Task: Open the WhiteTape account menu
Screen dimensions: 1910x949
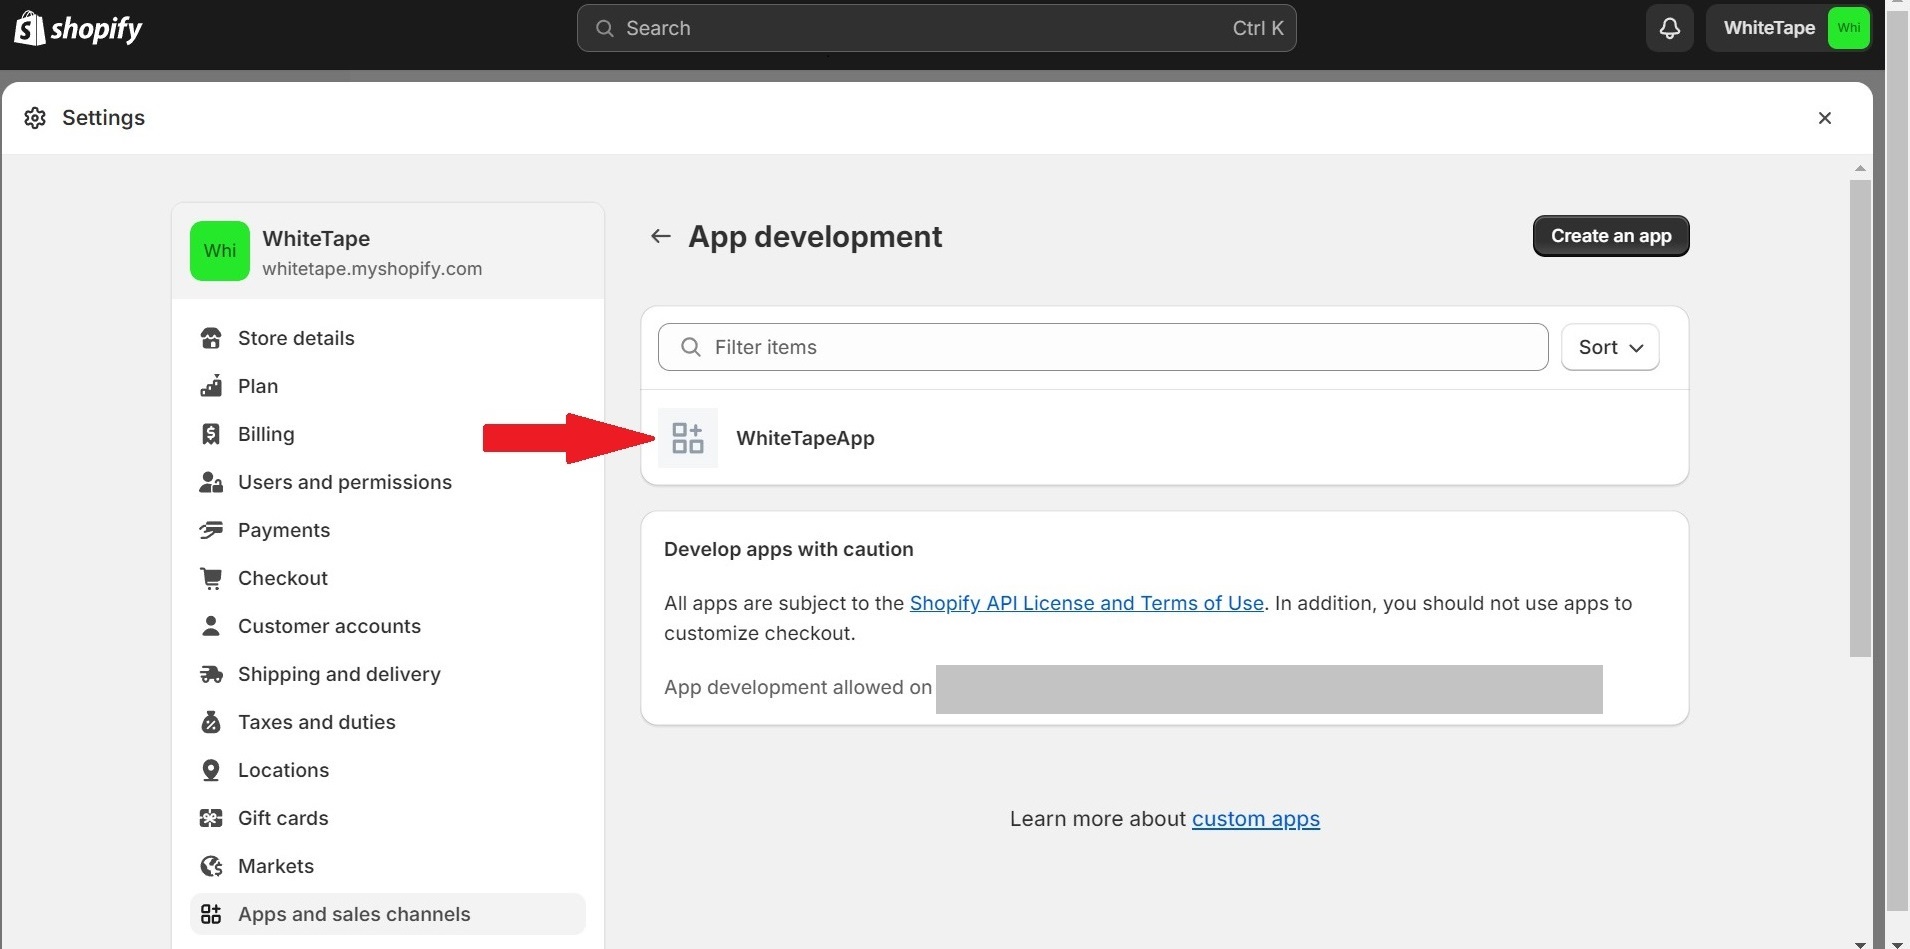Action: [1789, 28]
